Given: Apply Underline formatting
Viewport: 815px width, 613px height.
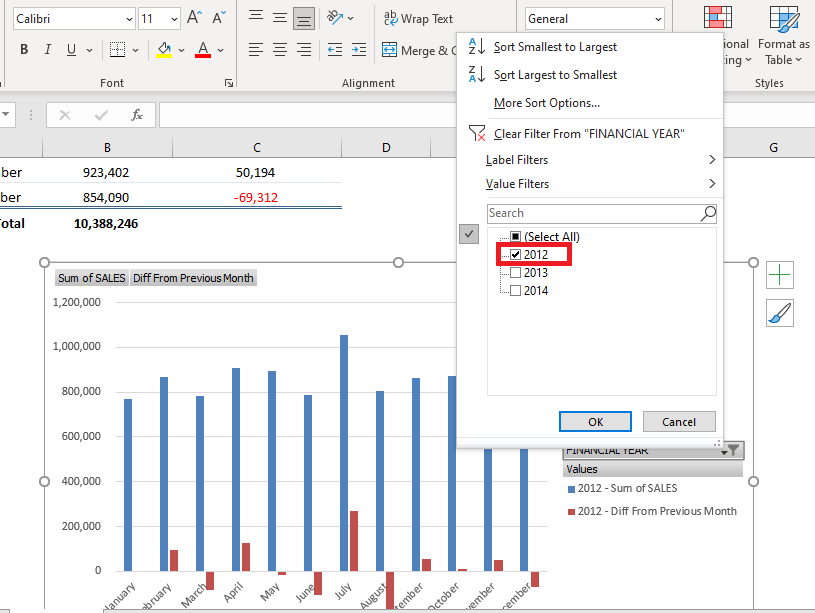Looking at the screenshot, I should (71, 49).
